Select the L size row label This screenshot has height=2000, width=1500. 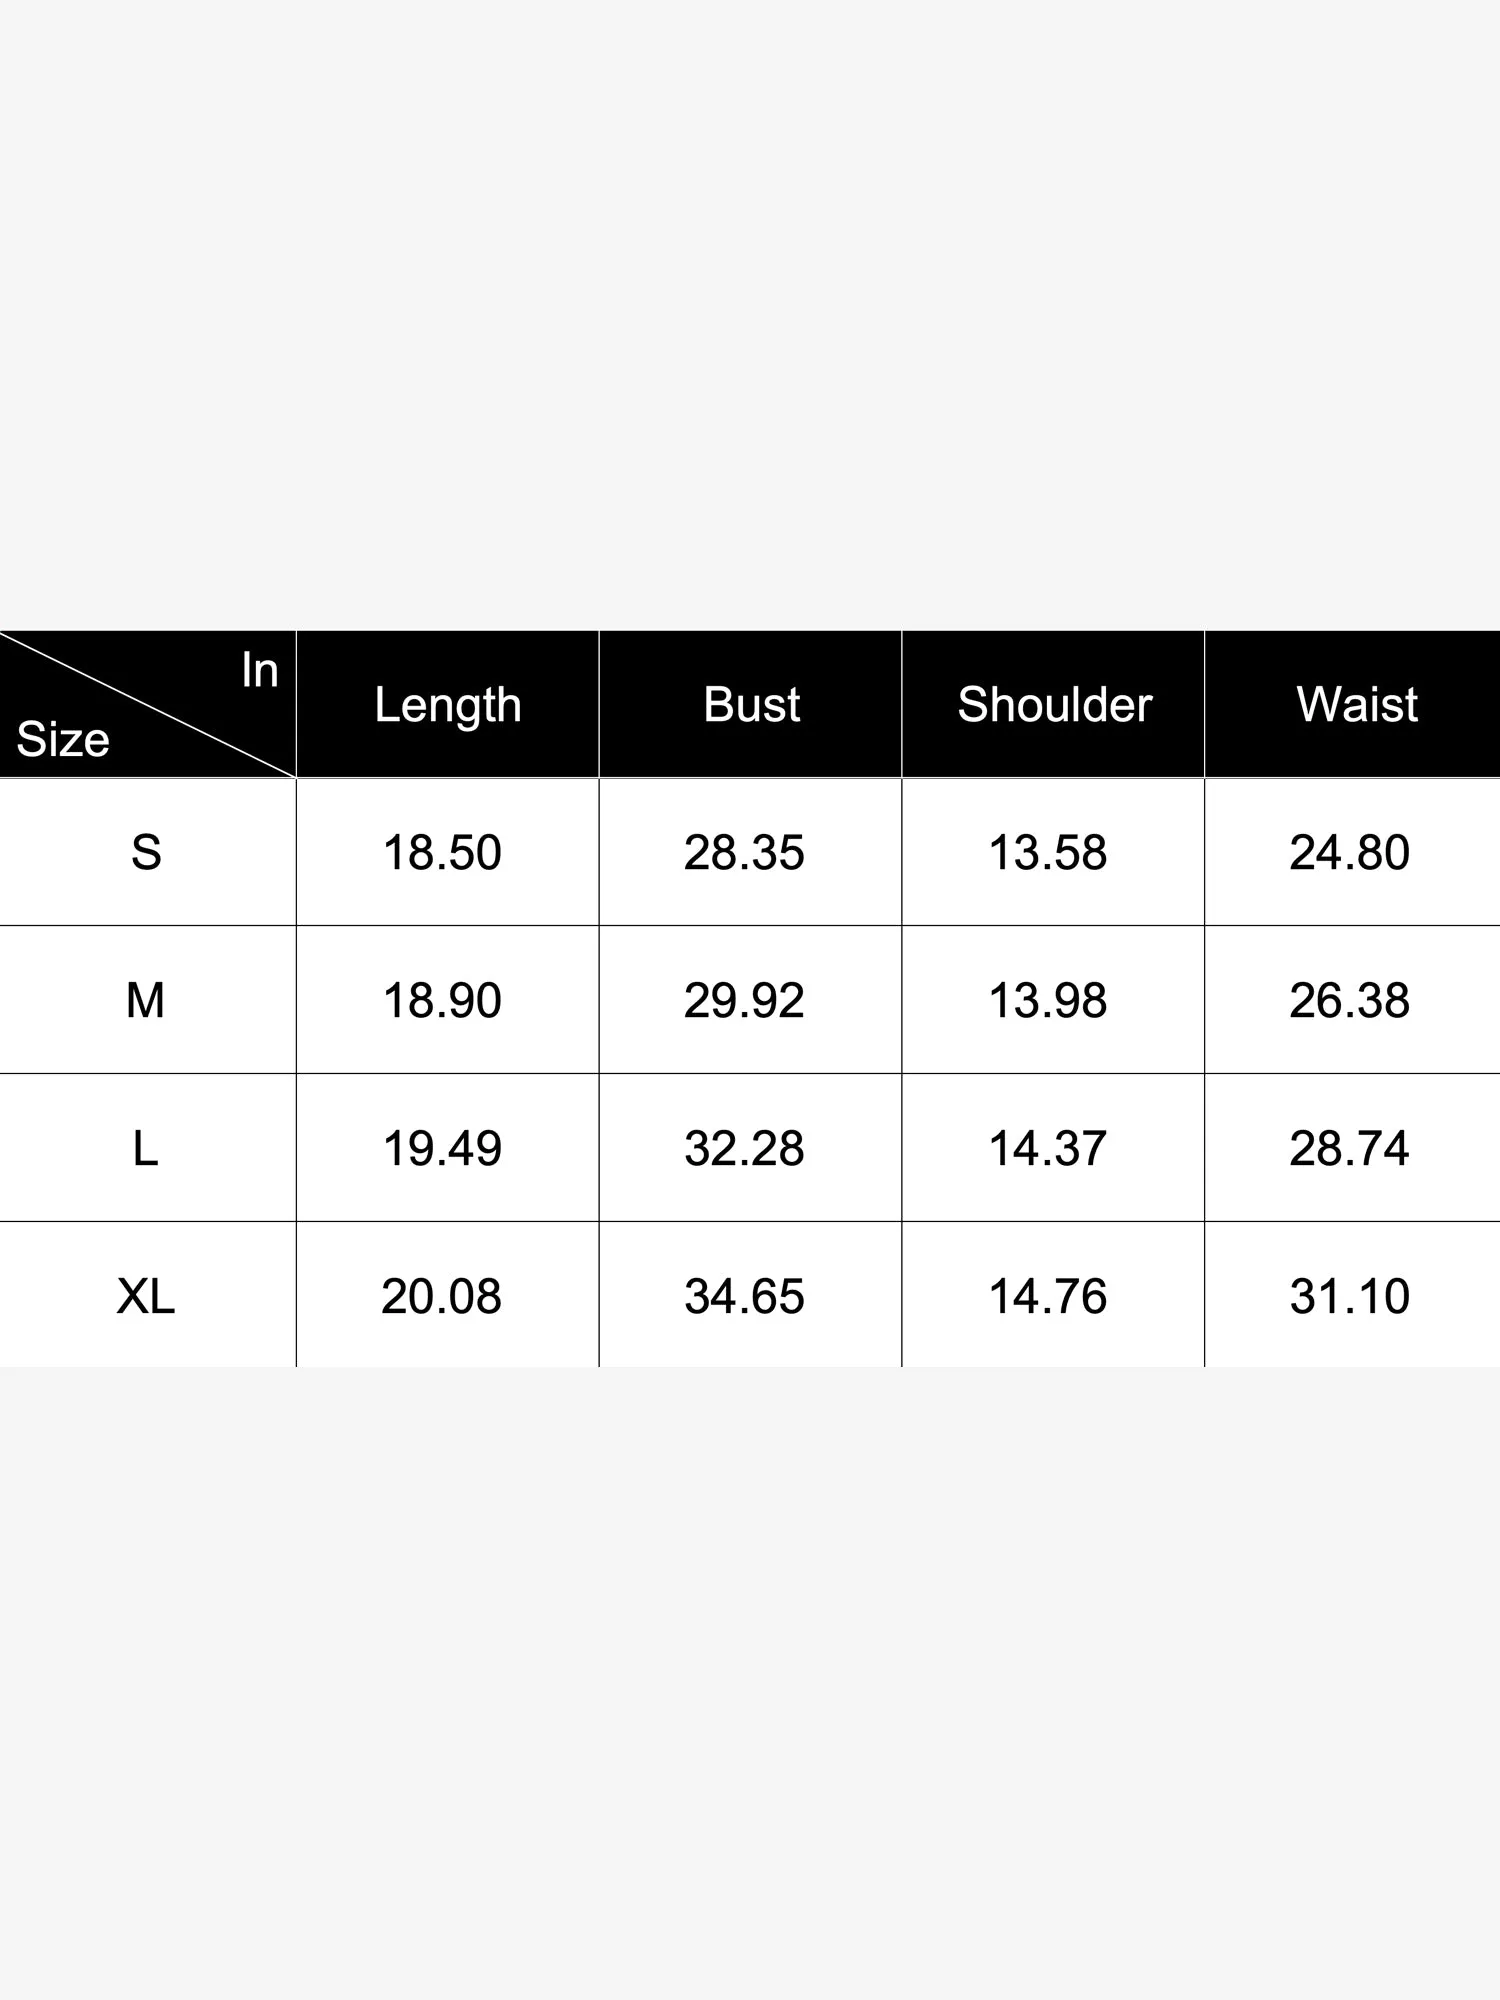[x=146, y=1149]
